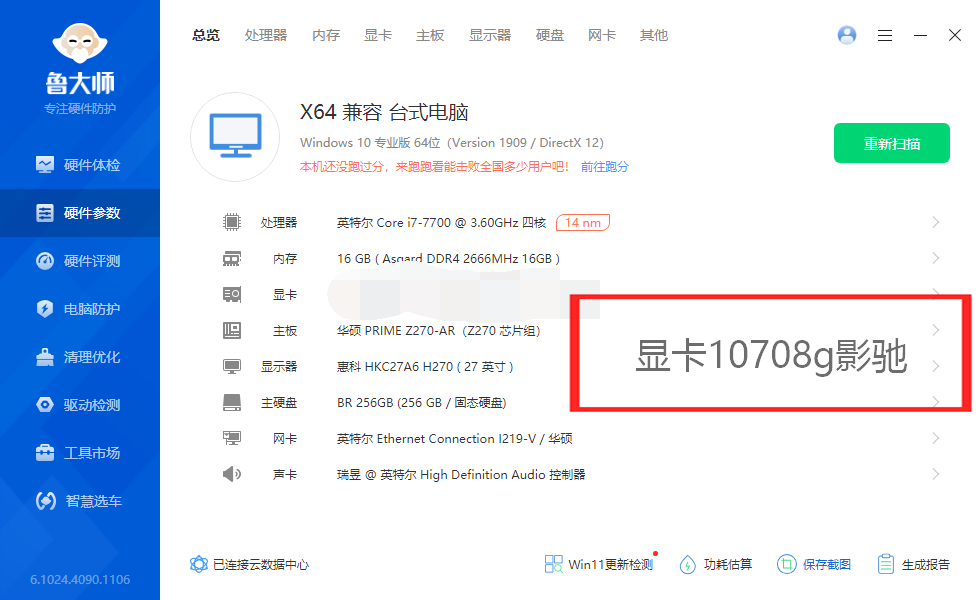Launch 驱动检测 from the sidebar
Image resolution: width=980 pixels, height=600 pixels.
[79, 405]
